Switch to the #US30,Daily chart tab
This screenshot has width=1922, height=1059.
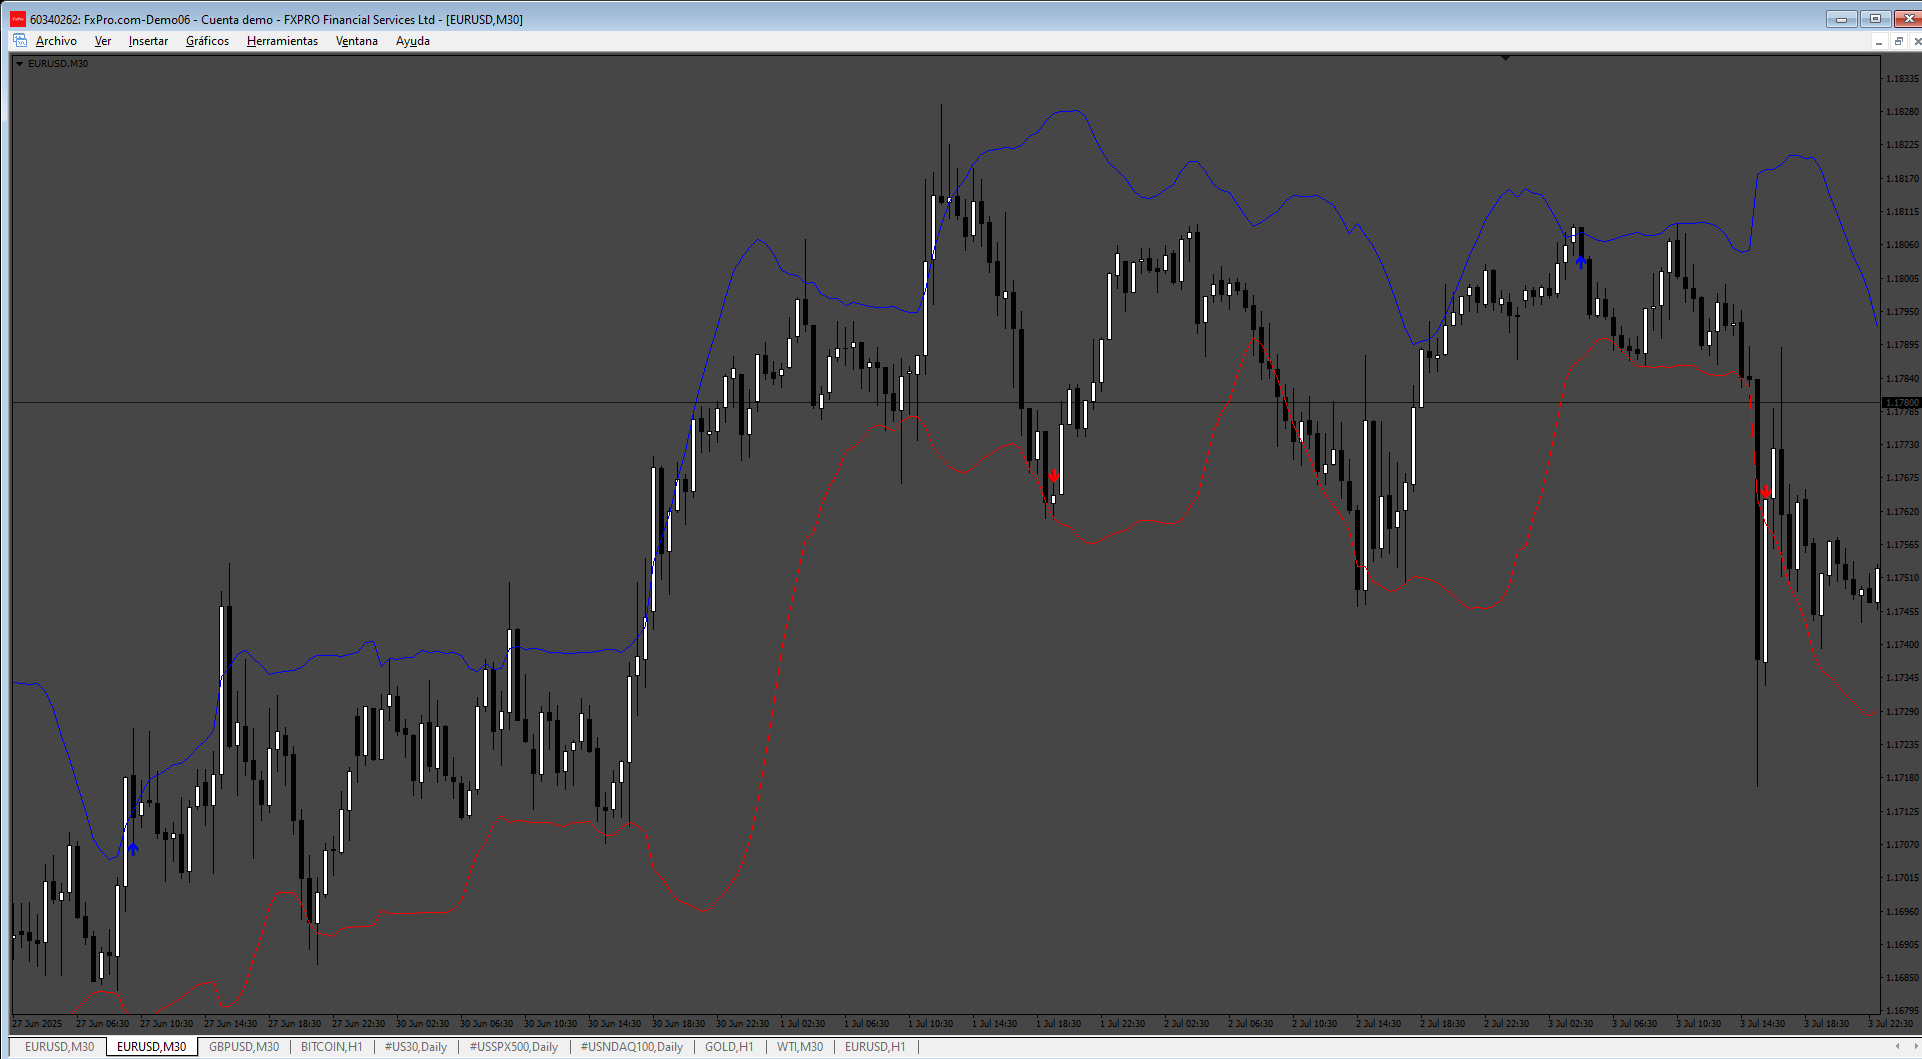[x=415, y=1047]
